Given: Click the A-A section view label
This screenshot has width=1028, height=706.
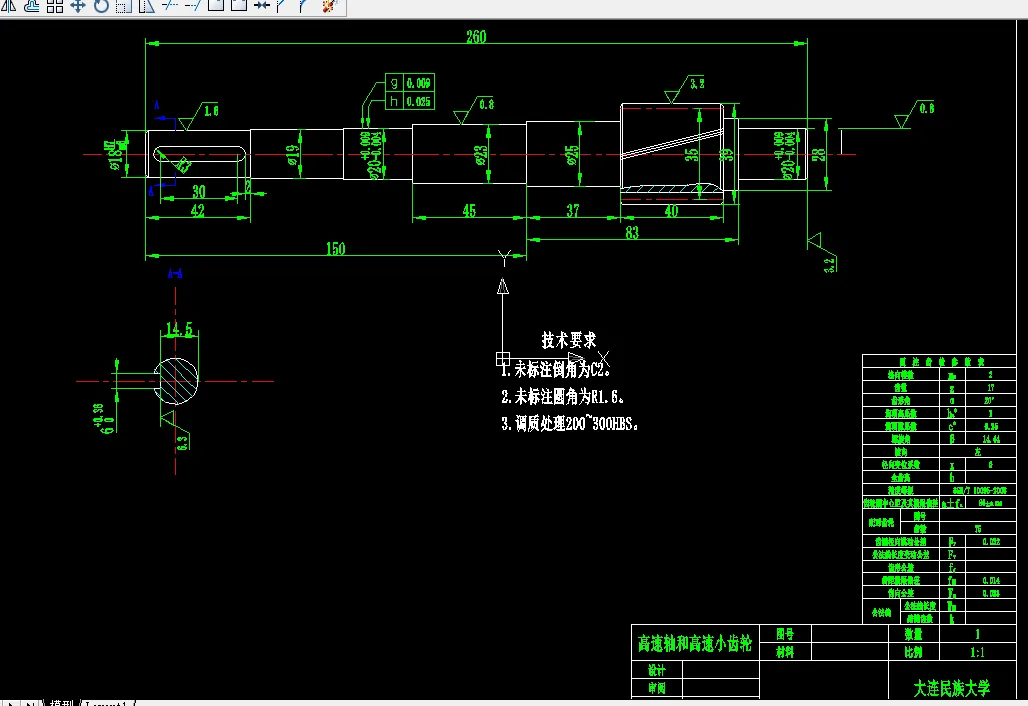Looking at the screenshot, I should (x=175, y=273).
